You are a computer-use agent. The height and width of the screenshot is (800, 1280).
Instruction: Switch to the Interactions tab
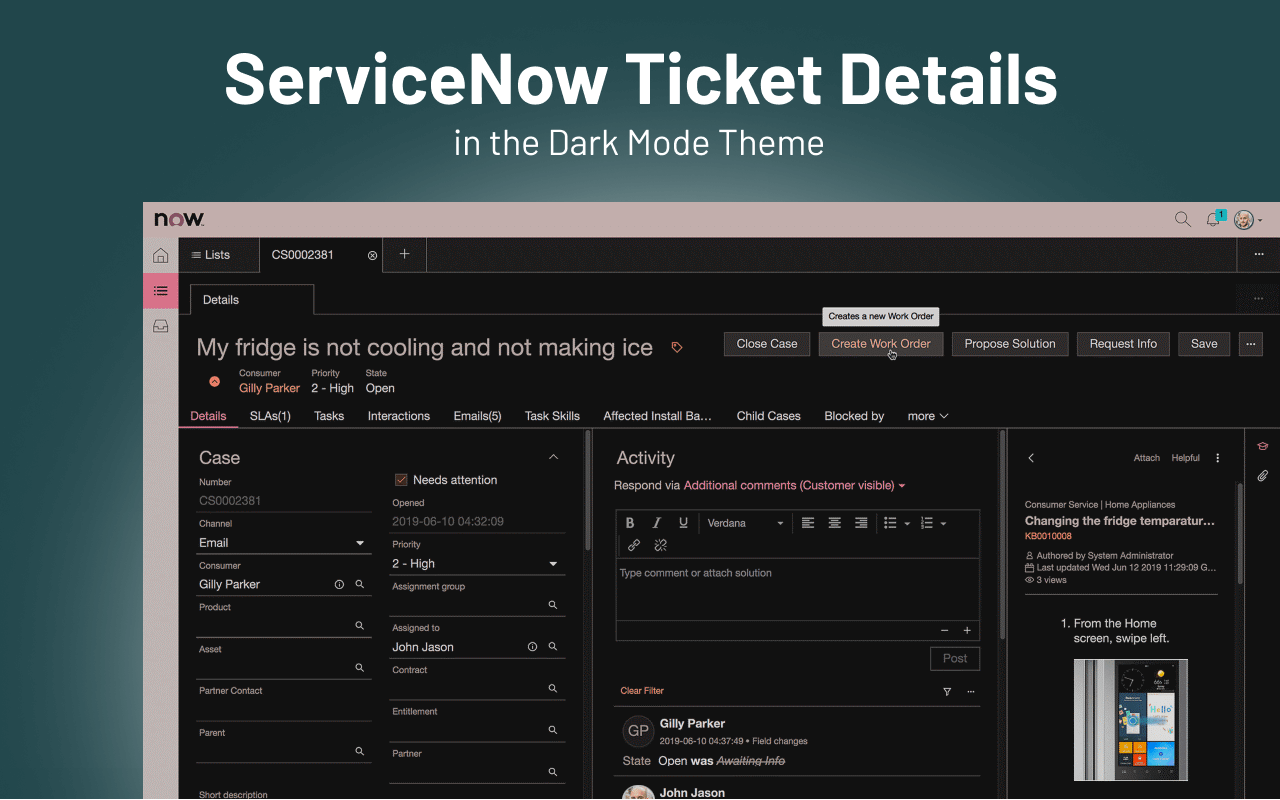tap(399, 416)
